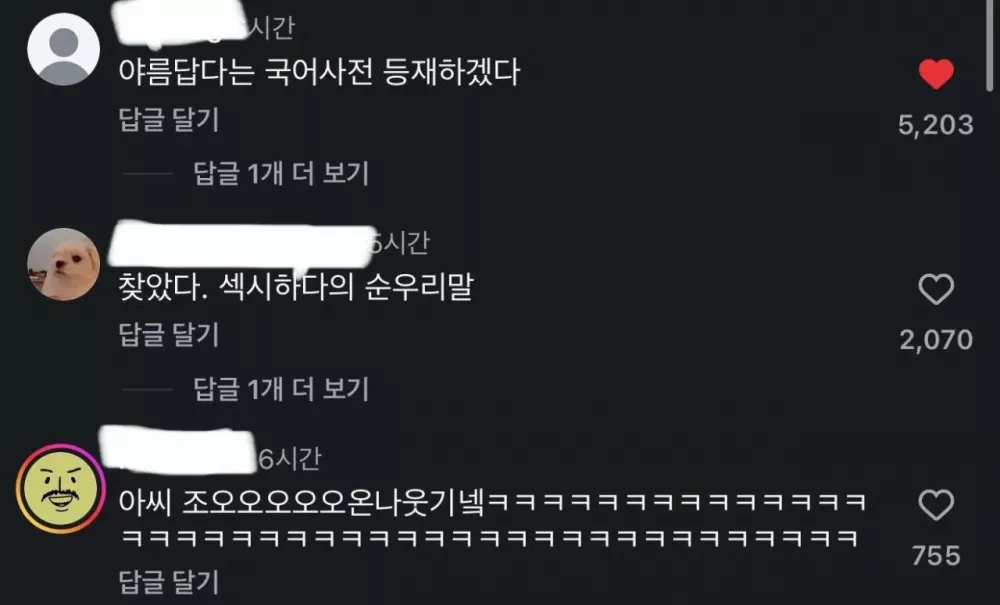Click the 755 like count
Viewport: 1000px width, 605px height.
click(936, 556)
